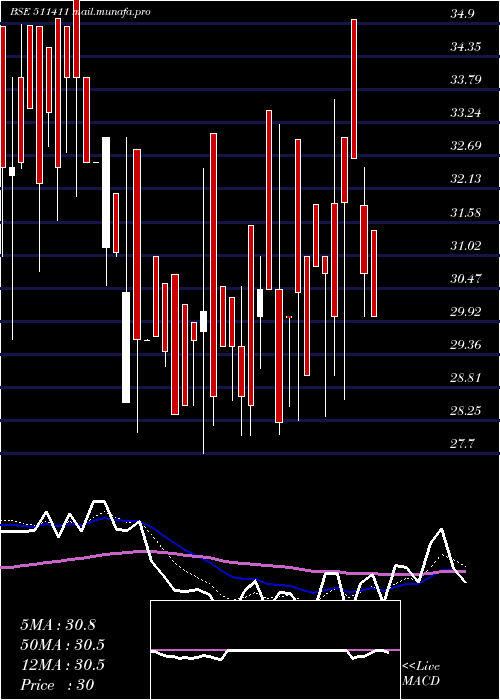Click the 28.81 price axis label

pos(466,378)
